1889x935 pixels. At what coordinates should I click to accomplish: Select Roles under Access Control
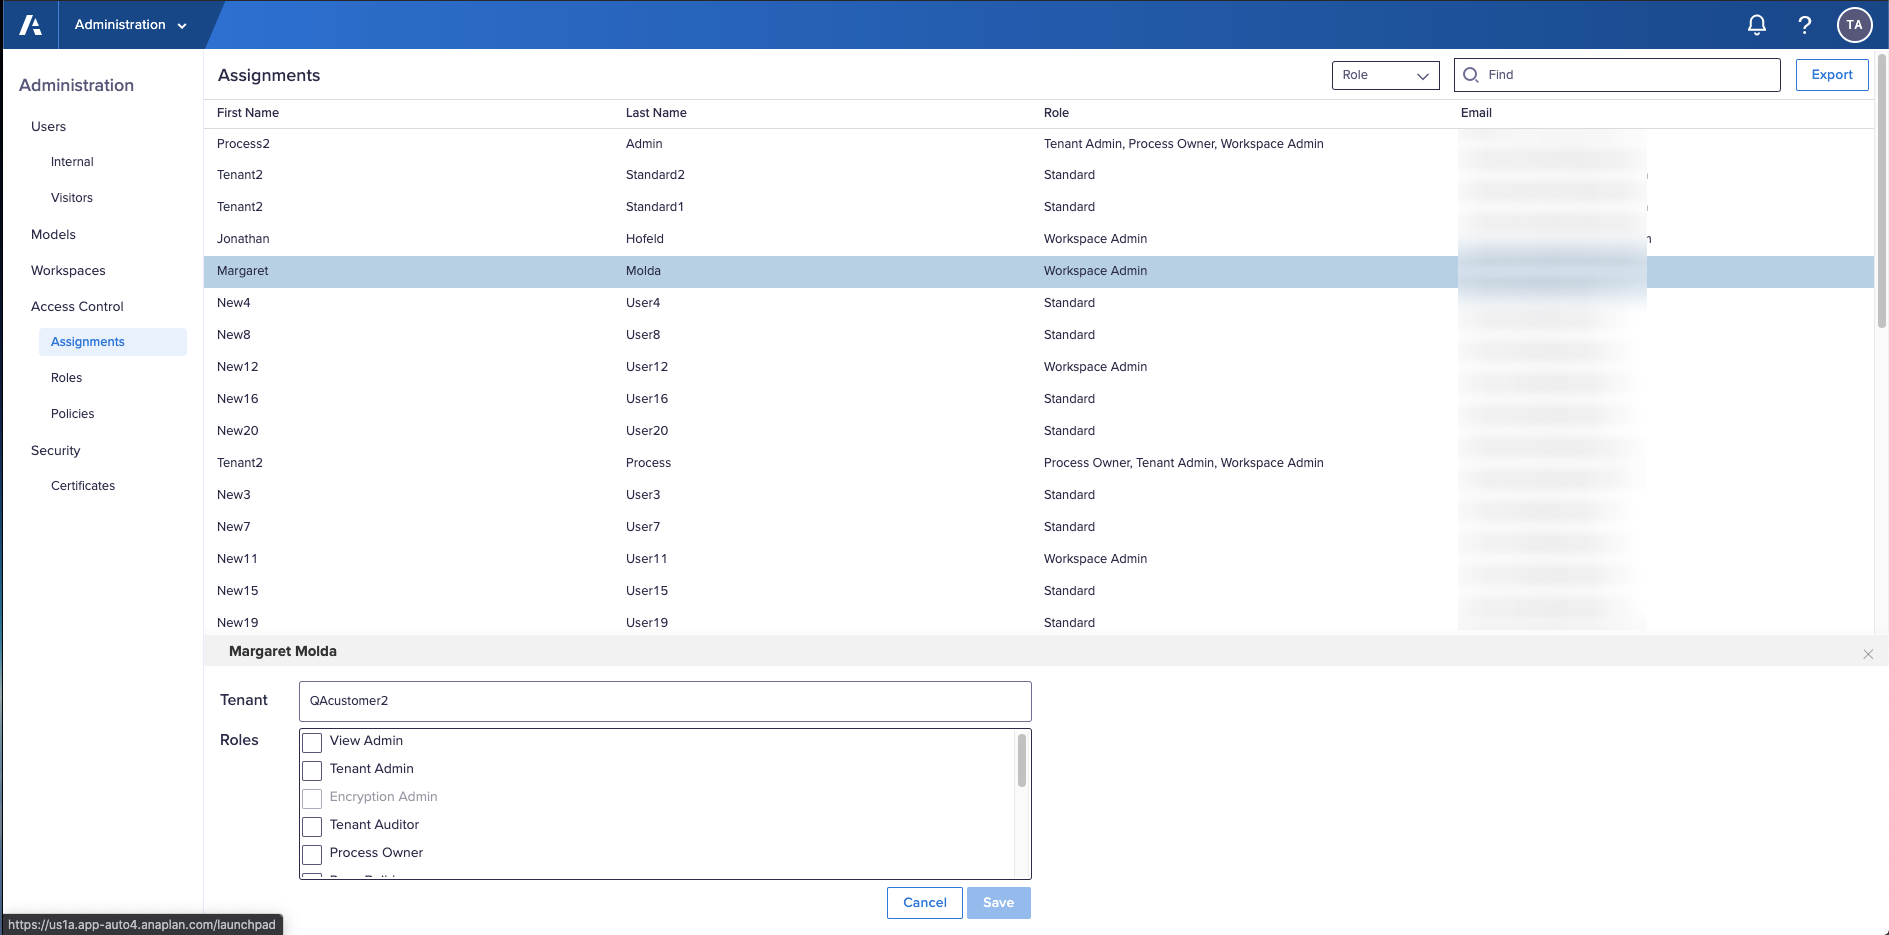click(x=66, y=377)
